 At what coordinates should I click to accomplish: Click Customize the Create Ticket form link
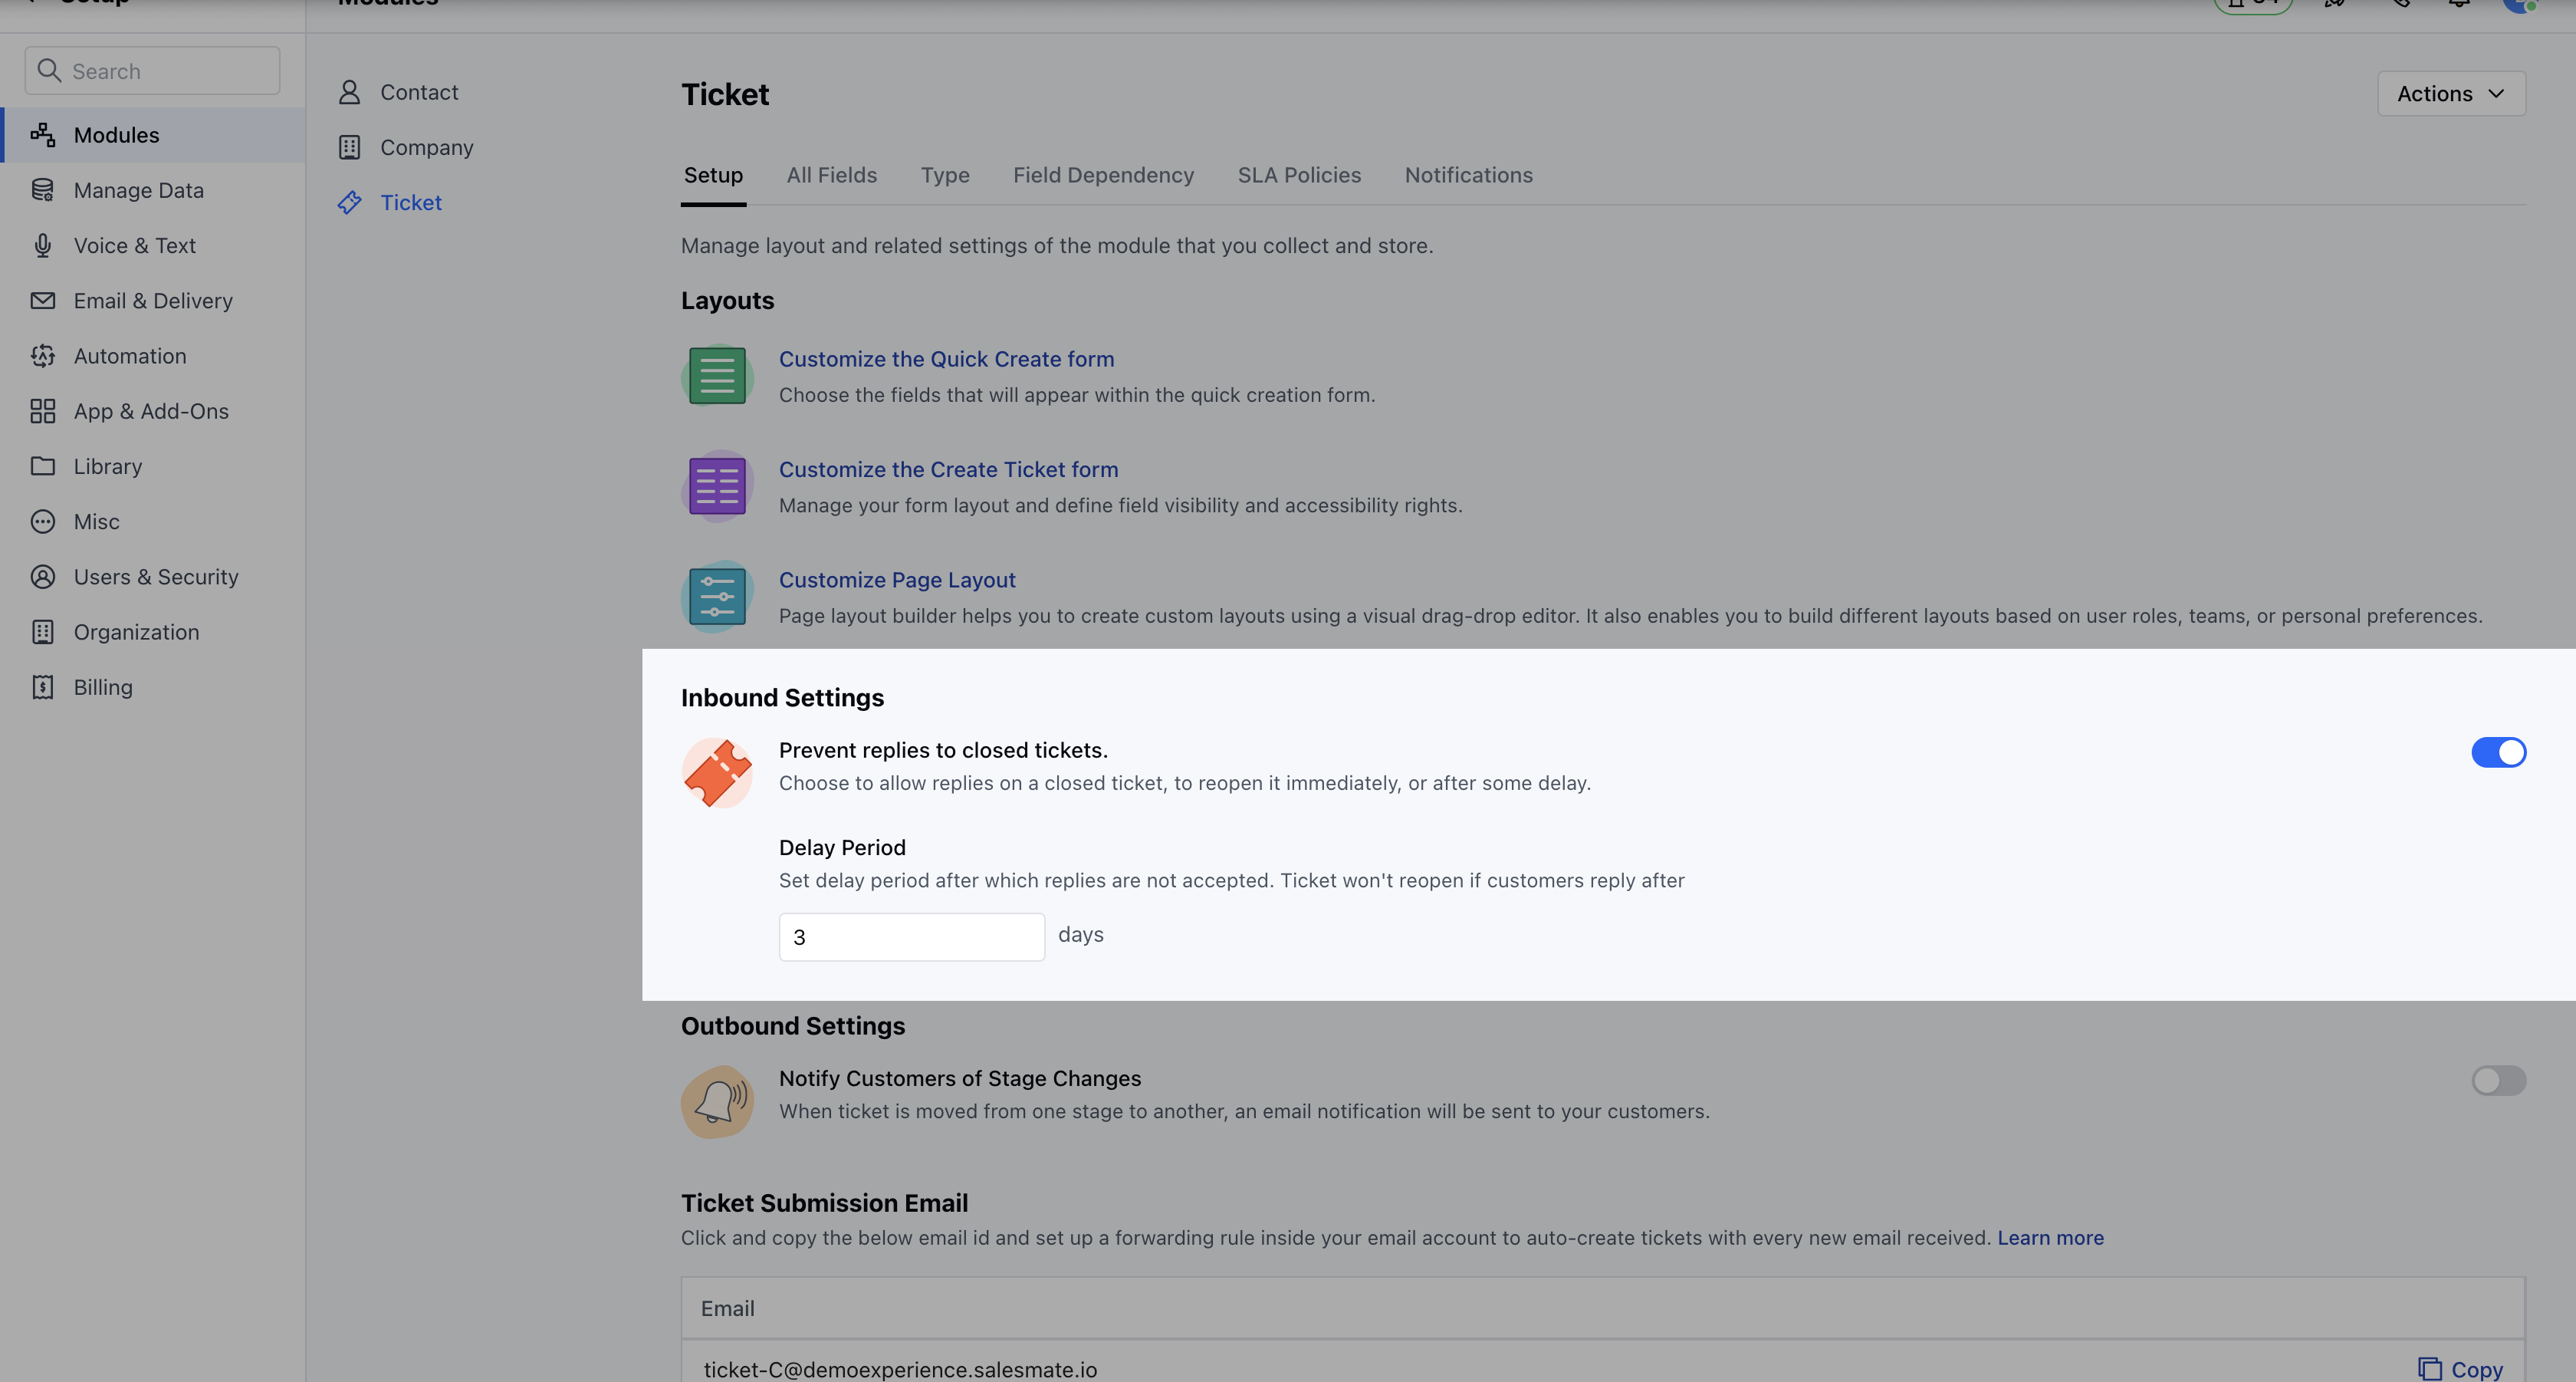click(948, 469)
